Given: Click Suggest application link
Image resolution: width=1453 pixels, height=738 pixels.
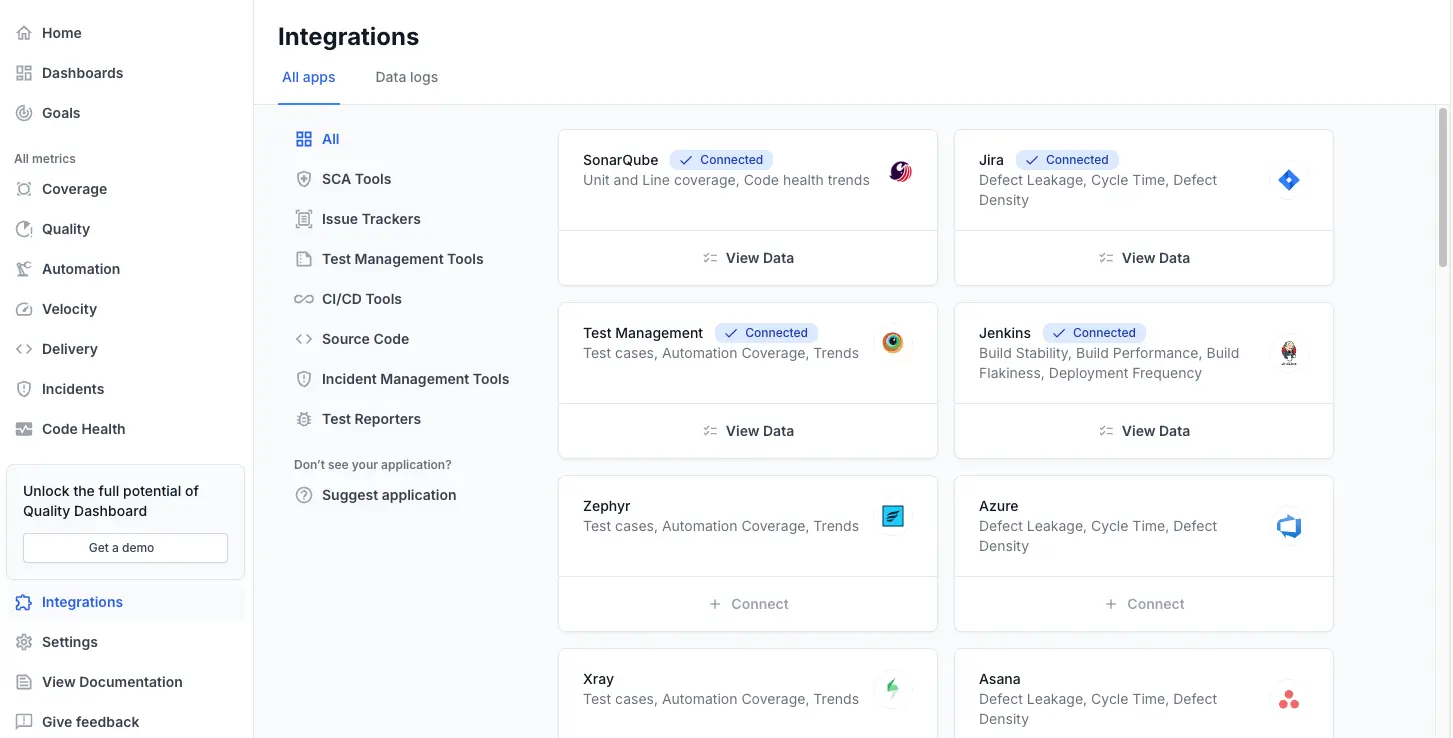Looking at the screenshot, I should pyautogui.click(x=389, y=495).
